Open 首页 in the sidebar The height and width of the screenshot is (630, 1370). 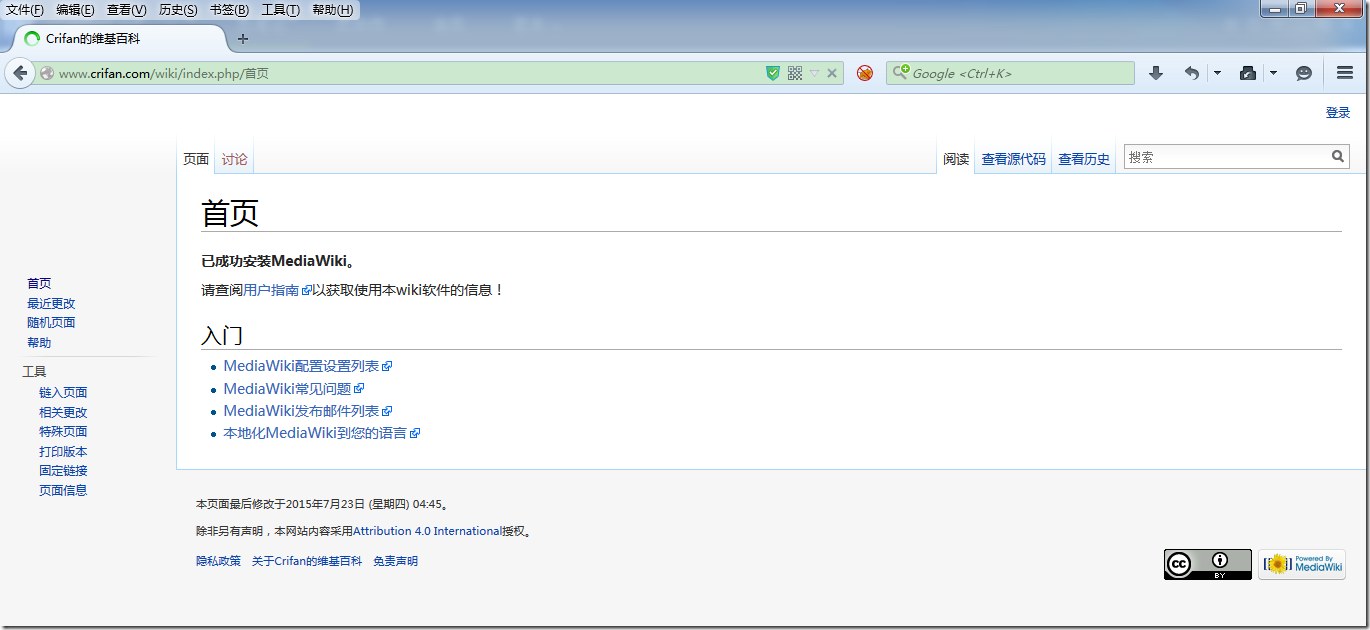pyautogui.click(x=39, y=284)
